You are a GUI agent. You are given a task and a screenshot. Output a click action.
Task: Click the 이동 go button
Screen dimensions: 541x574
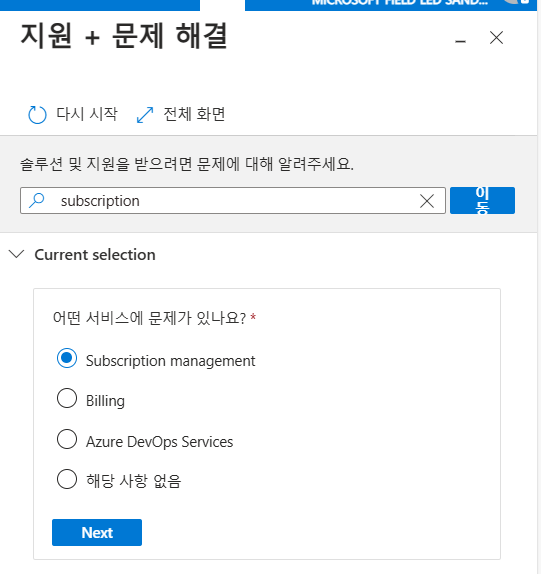tap(482, 201)
